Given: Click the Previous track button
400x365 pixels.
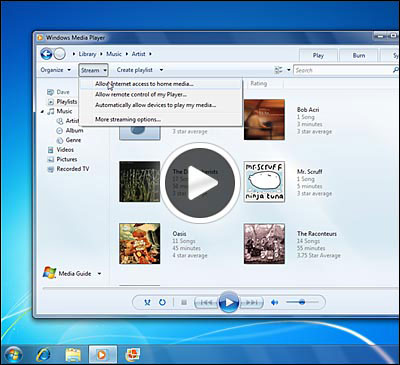Looking at the screenshot, I should click(206, 303).
